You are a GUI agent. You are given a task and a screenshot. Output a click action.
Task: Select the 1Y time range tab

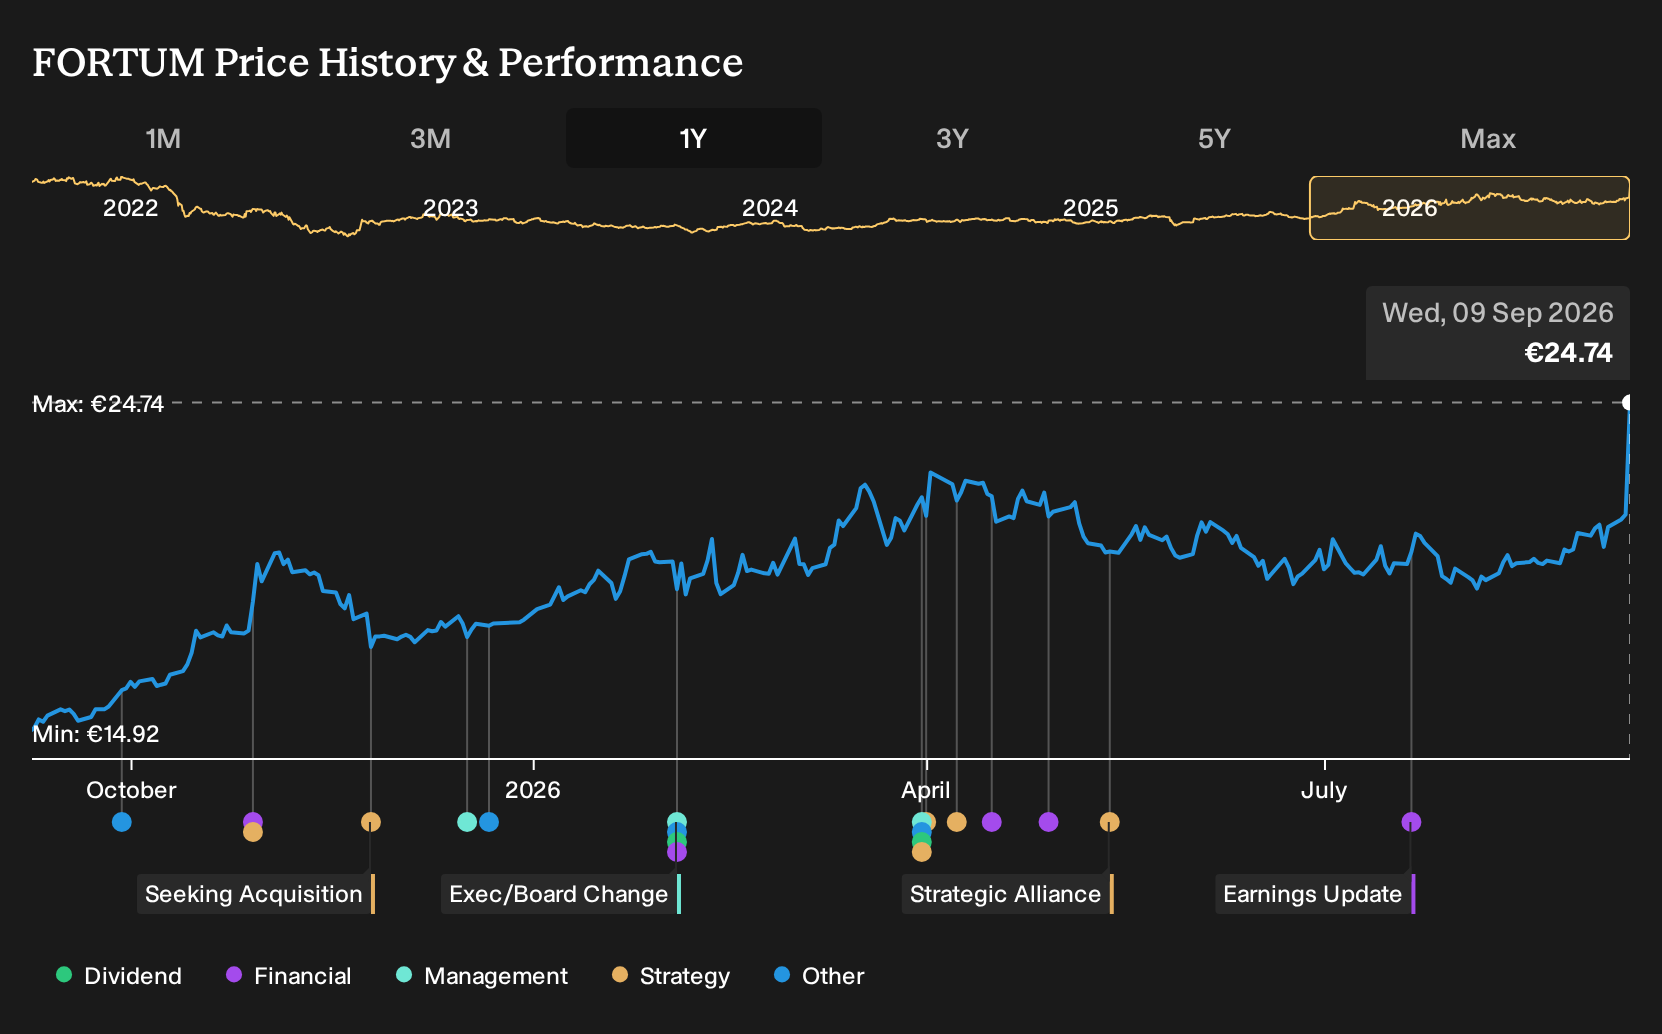point(694,138)
